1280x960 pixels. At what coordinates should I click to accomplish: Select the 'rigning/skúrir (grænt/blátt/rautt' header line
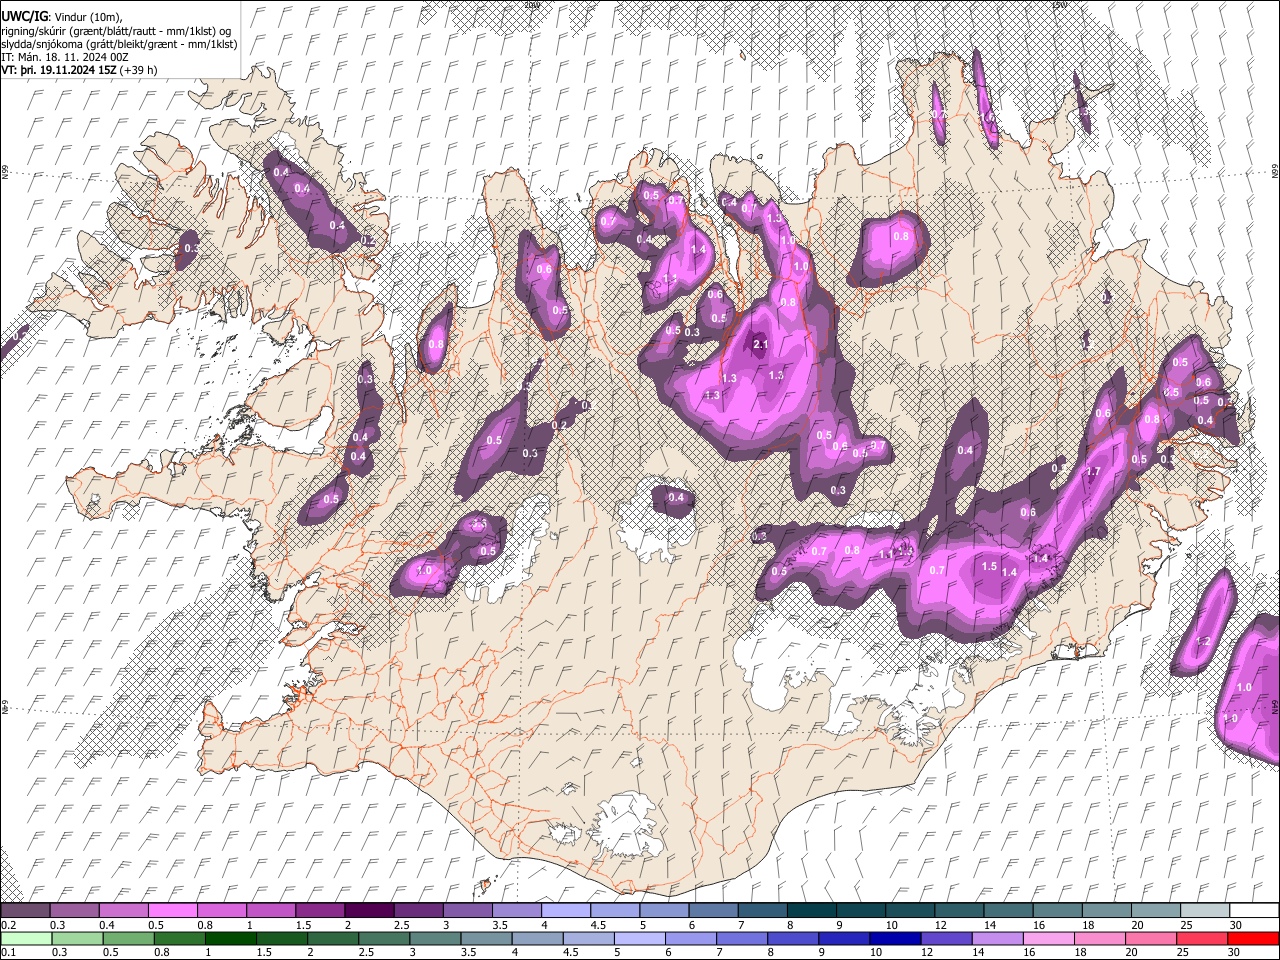click(116, 31)
